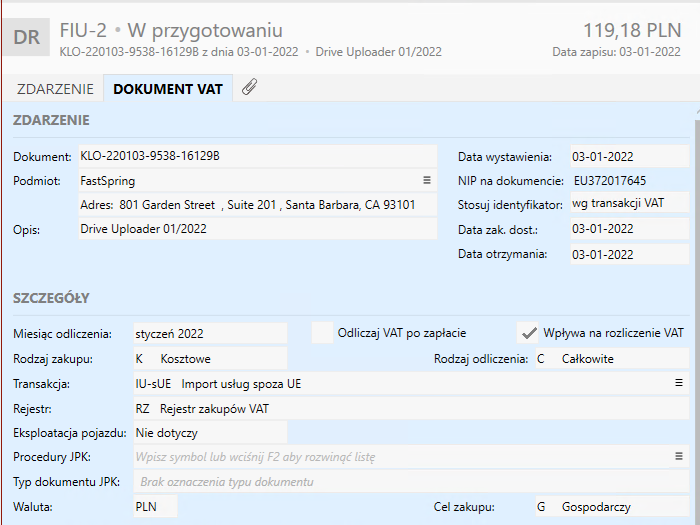Select the Miesiąc odliczenia field
Image resolution: width=700 pixels, height=525 pixels.
point(208,333)
